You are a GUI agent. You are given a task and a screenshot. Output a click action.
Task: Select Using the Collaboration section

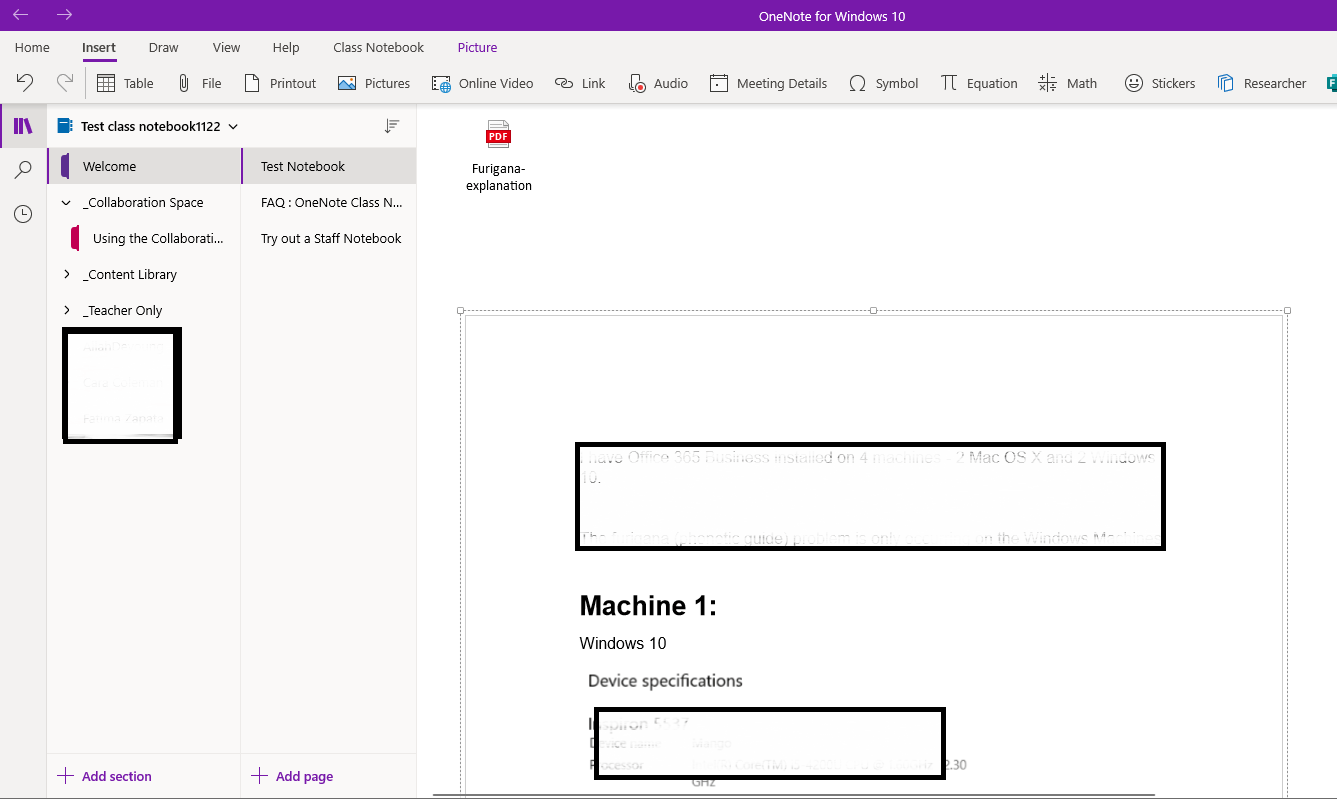[x=144, y=238]
